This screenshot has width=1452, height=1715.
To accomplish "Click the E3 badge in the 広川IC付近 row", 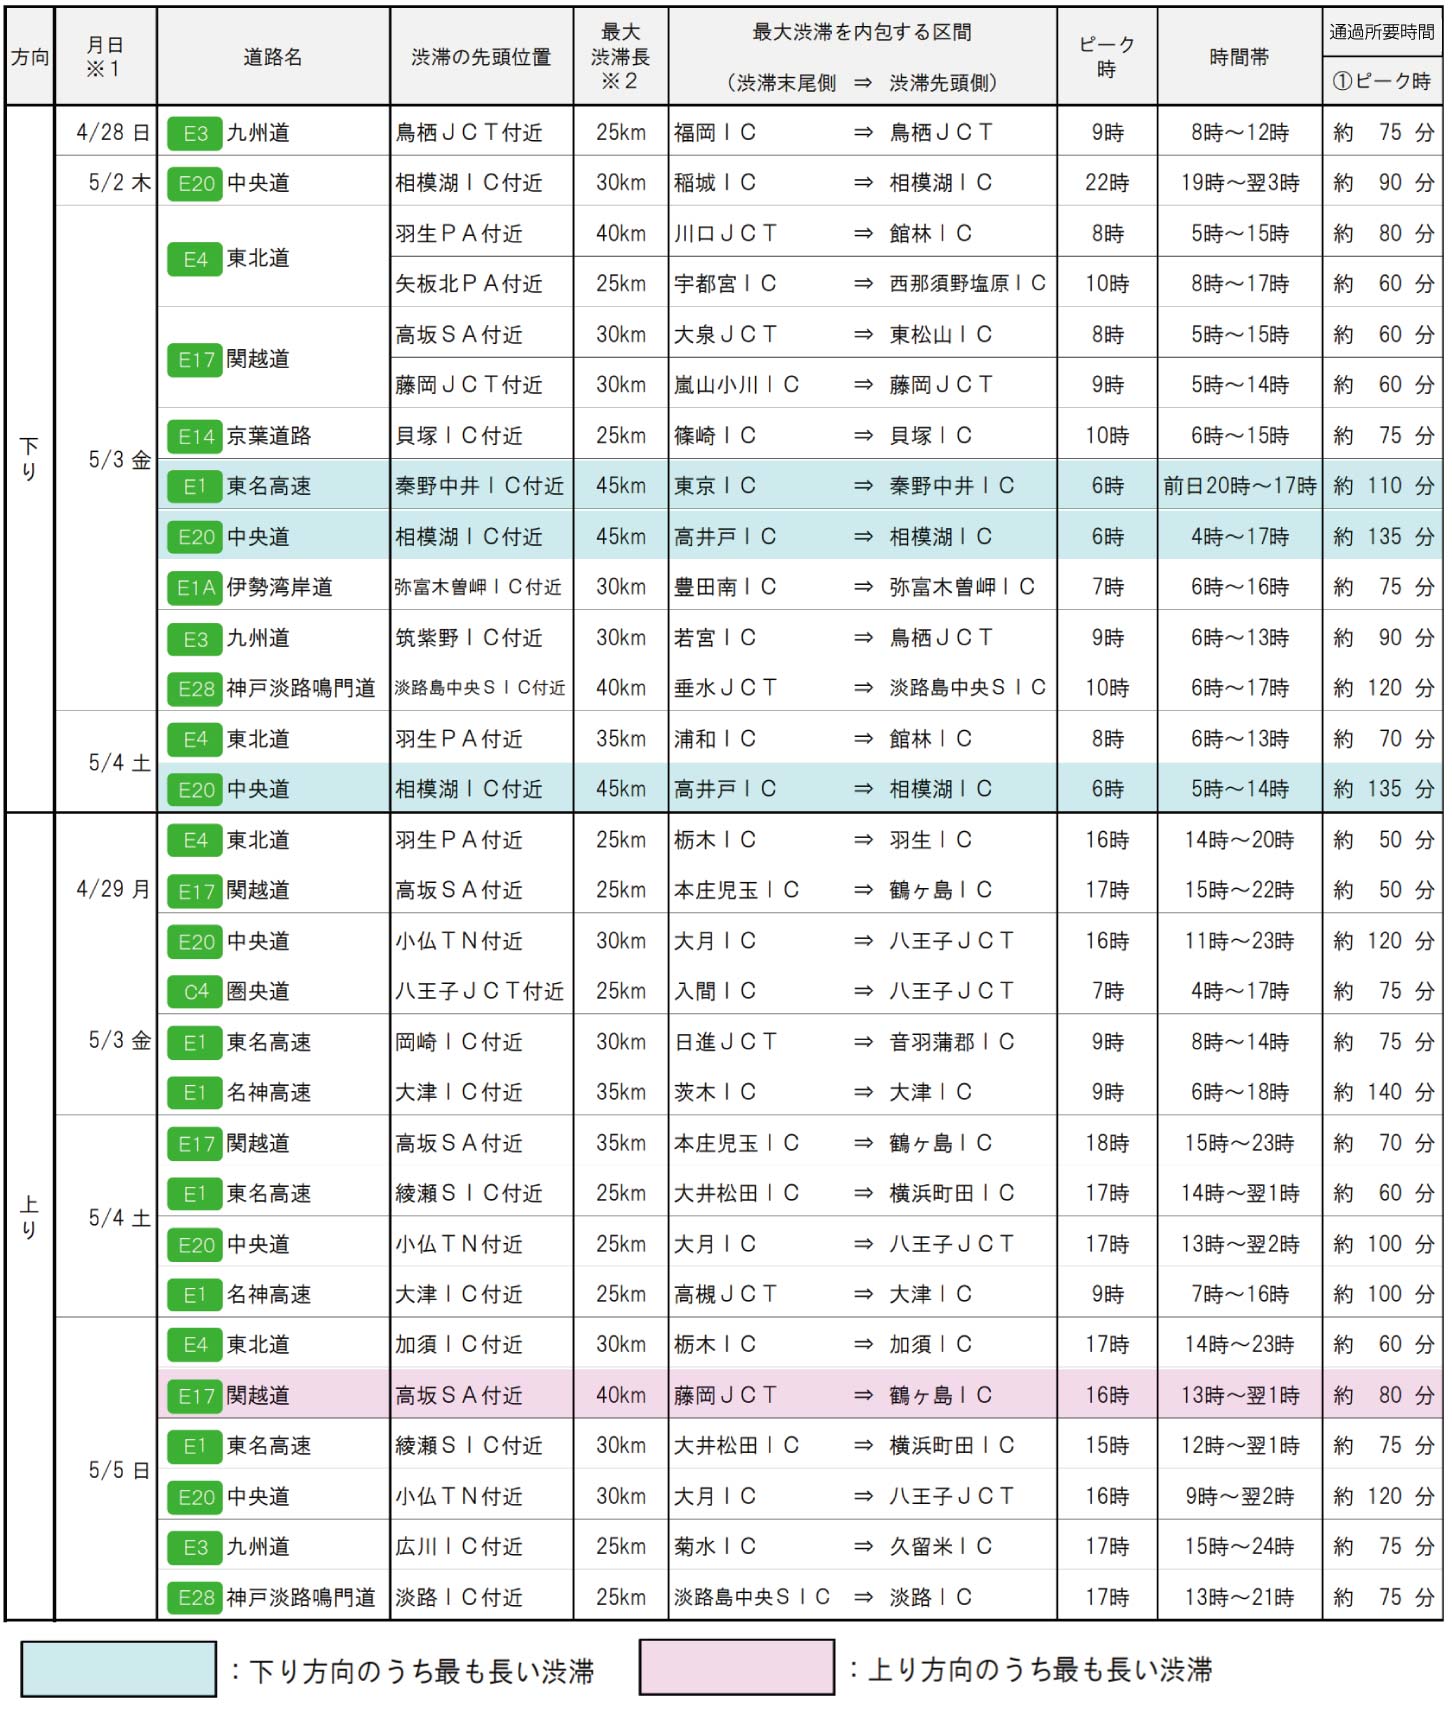I will tap(195, 1548).
